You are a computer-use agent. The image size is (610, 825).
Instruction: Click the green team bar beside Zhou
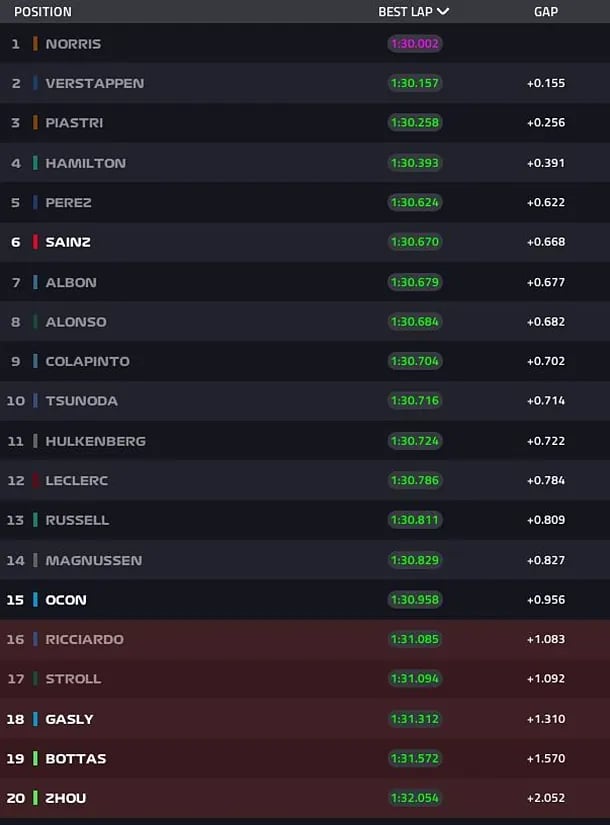(35, 798)
